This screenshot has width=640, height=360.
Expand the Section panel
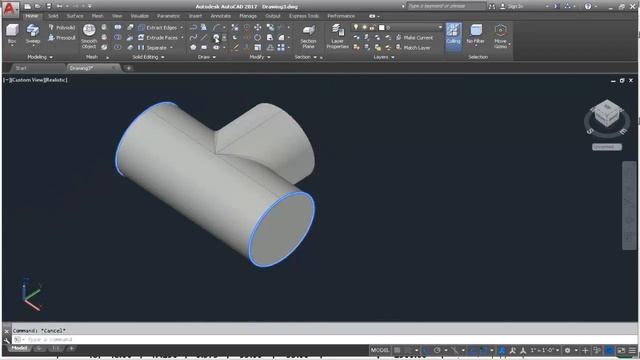[306, 57]
